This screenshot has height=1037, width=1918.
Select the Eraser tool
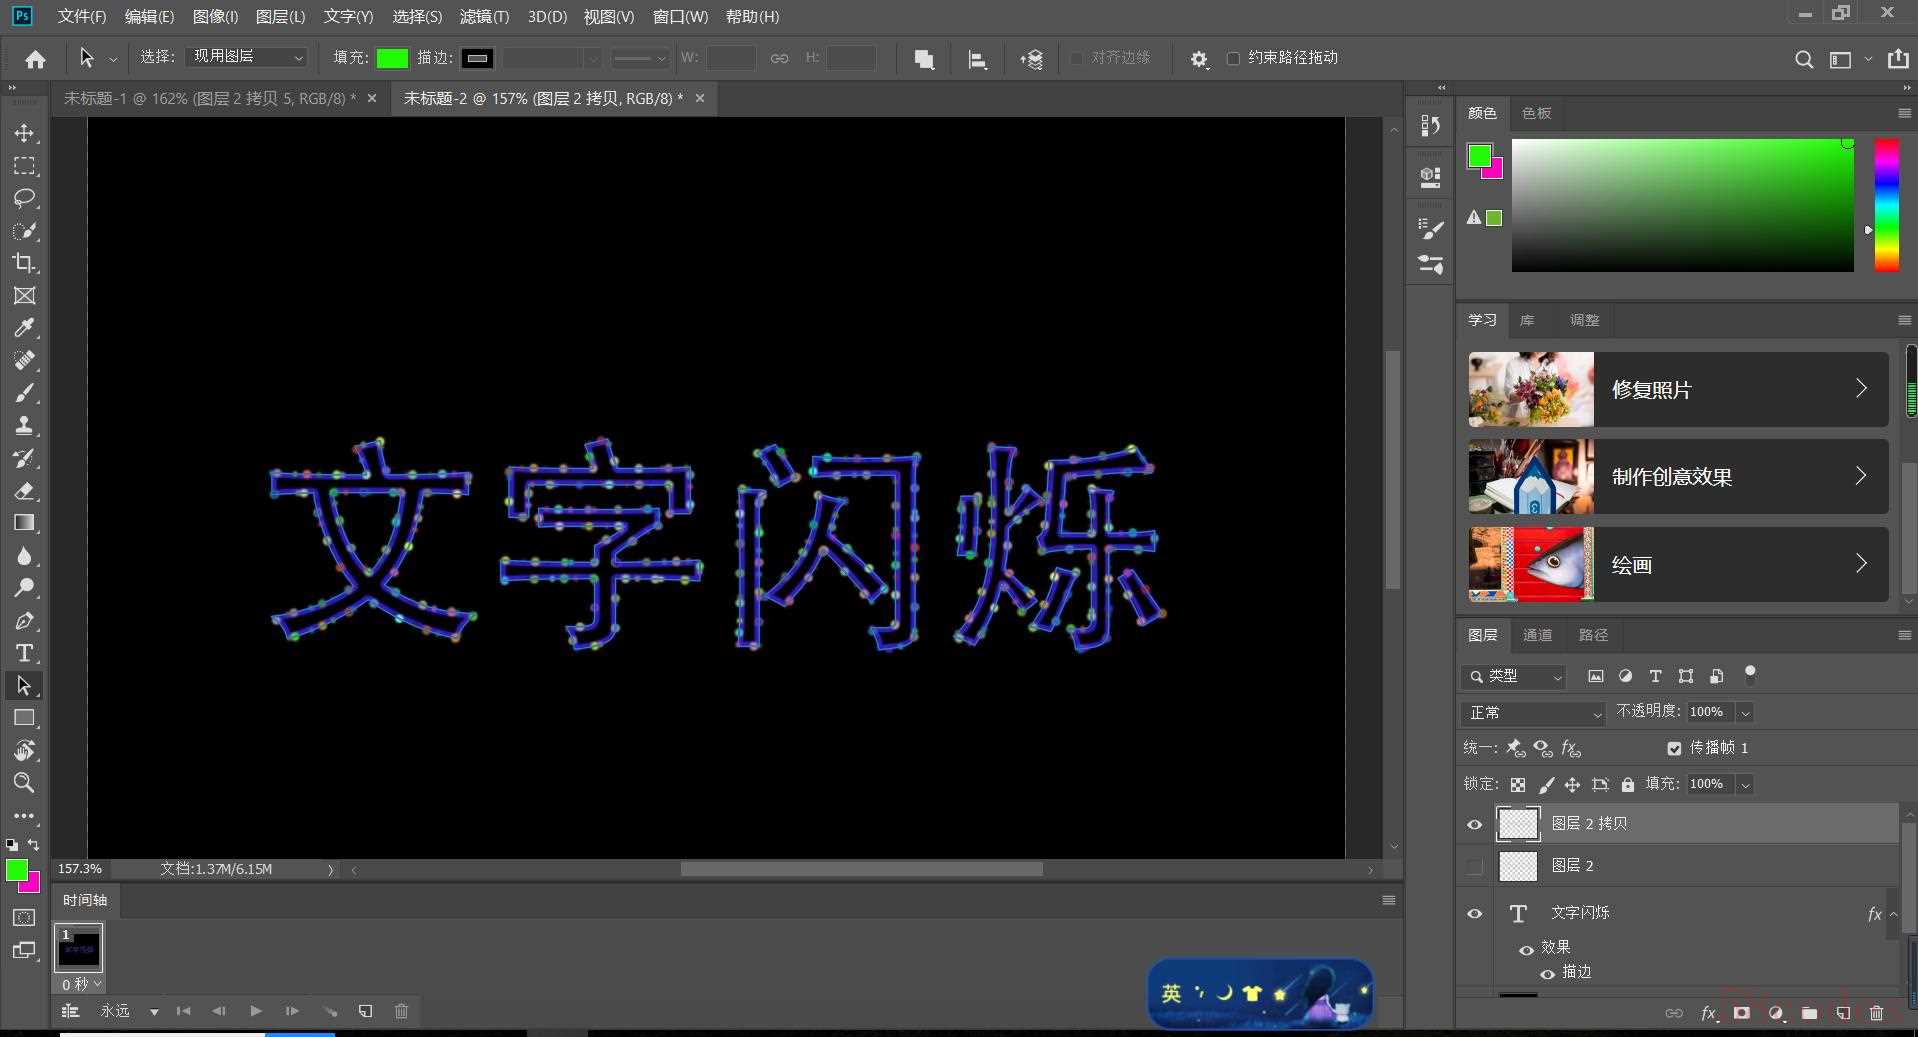[x=24, y=491]
